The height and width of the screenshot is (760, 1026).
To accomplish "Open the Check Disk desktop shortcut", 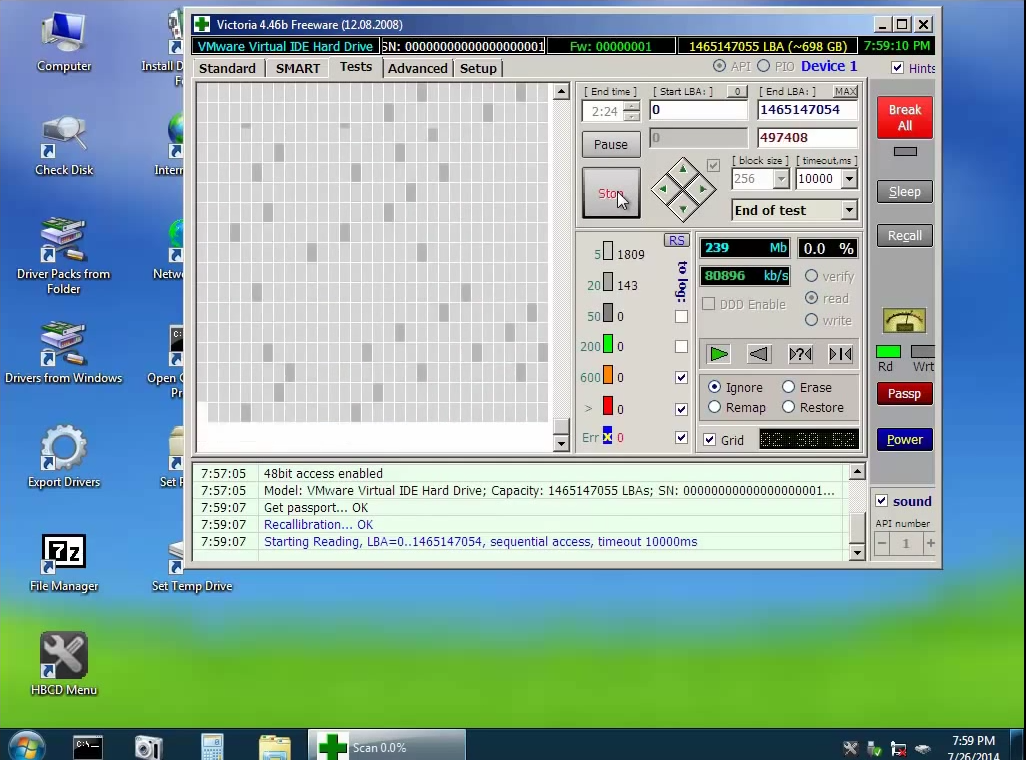I will pos(63,147).
